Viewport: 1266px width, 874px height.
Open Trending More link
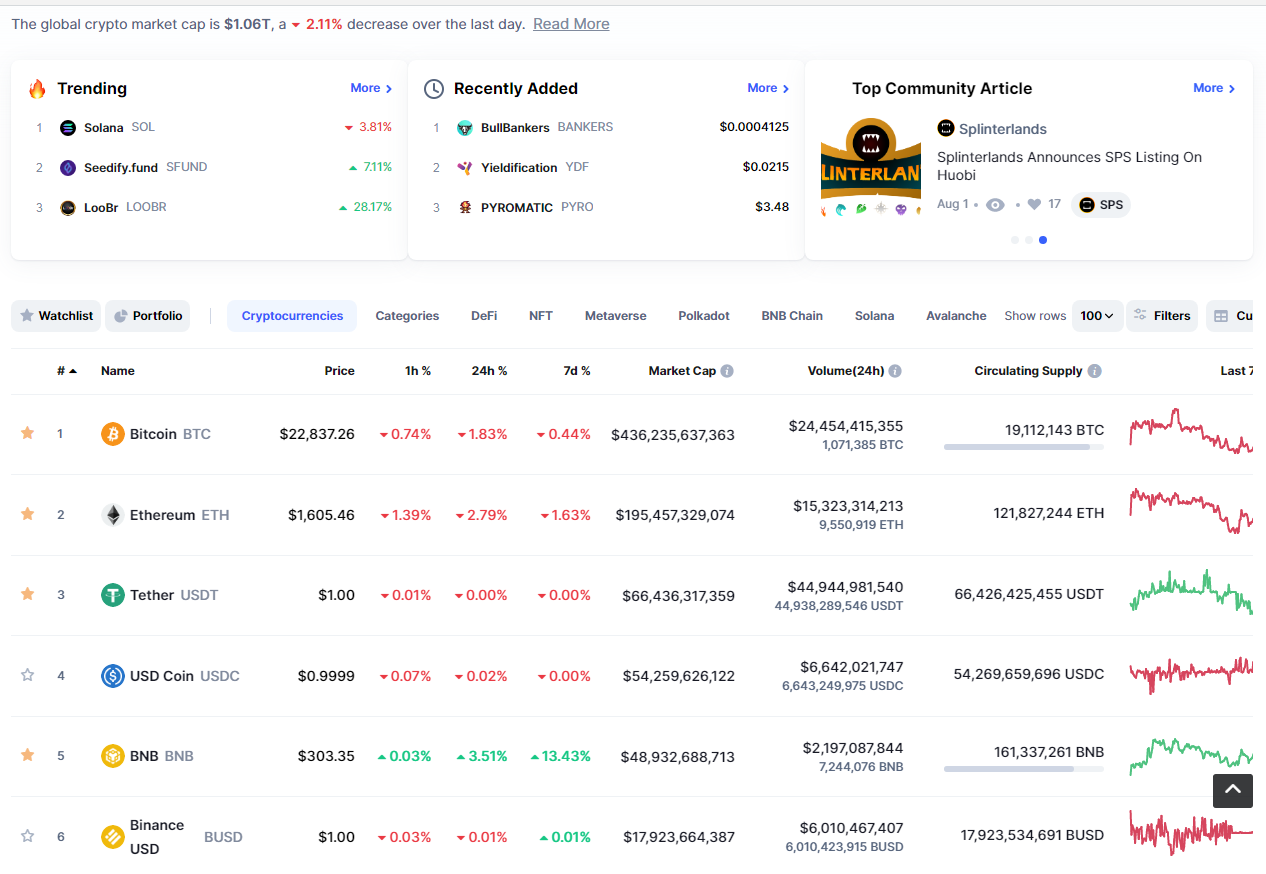pyautogui.click(x=371, y=88)
